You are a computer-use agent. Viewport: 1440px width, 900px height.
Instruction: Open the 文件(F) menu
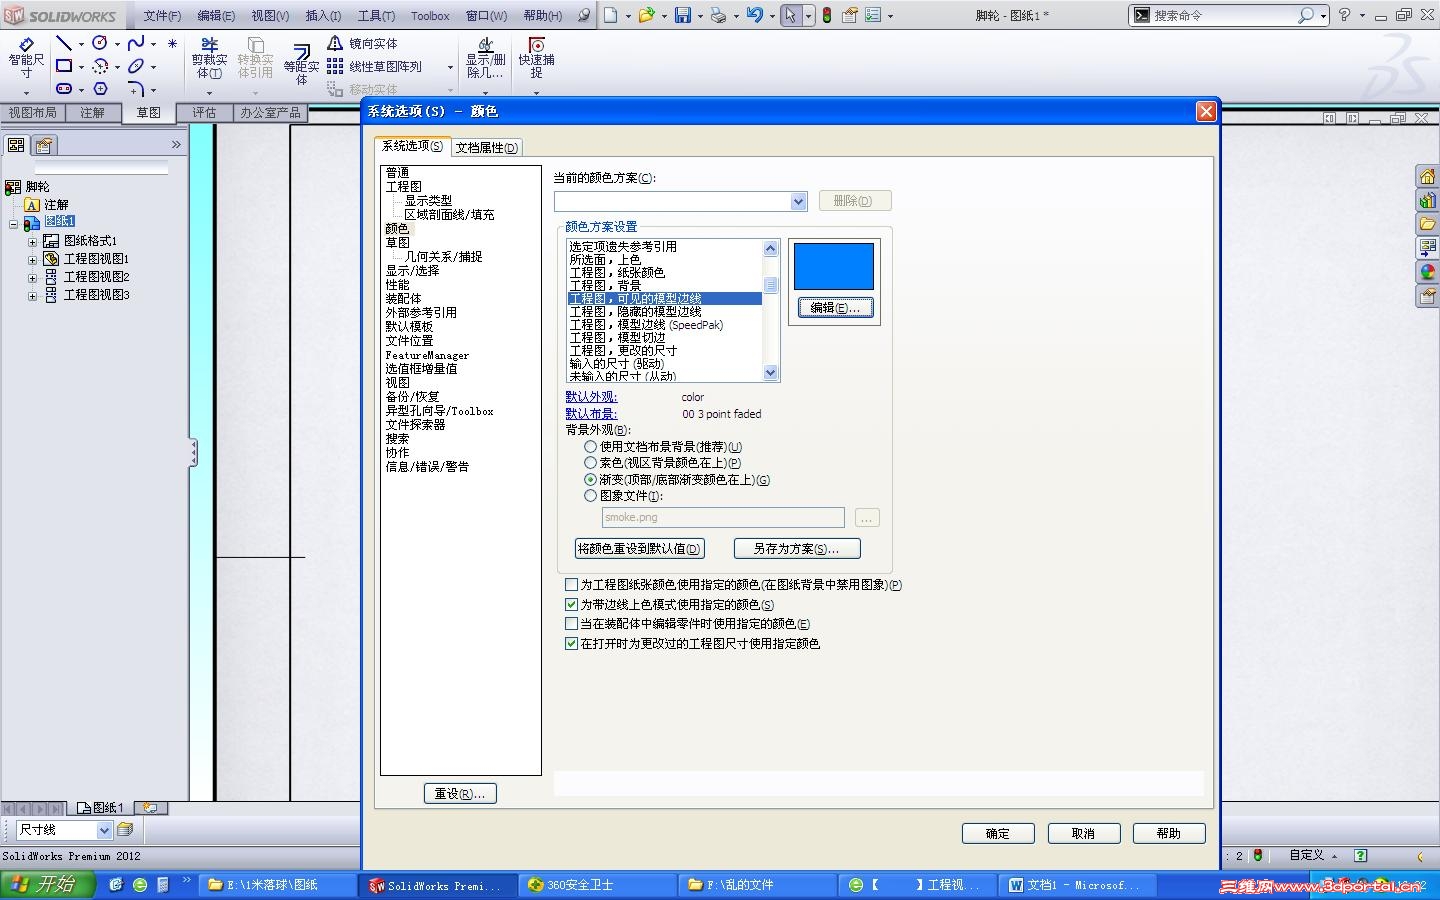tap(162, 16)
